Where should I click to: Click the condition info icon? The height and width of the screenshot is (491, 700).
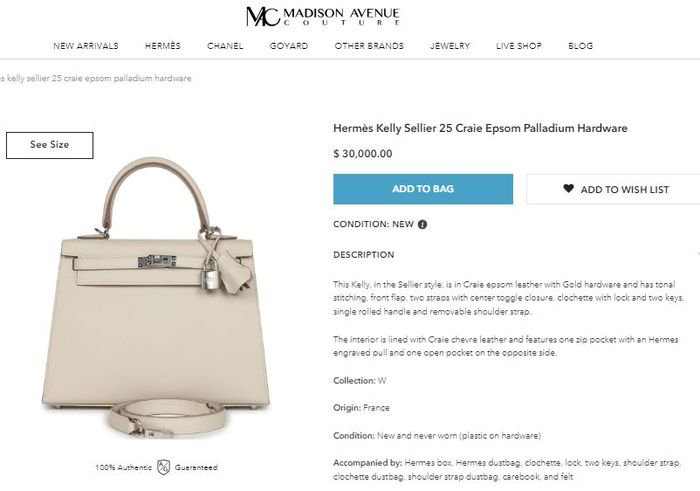pos(422,225)
